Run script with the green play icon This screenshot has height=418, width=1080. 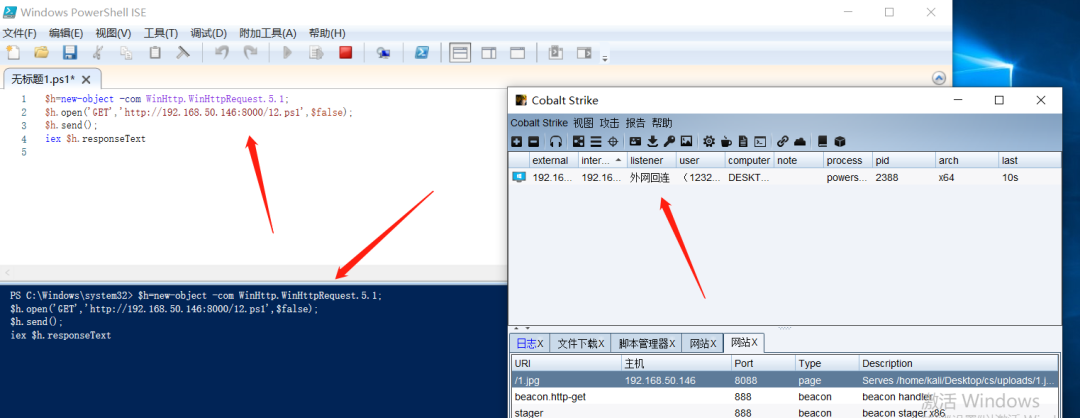pos(288,52)
